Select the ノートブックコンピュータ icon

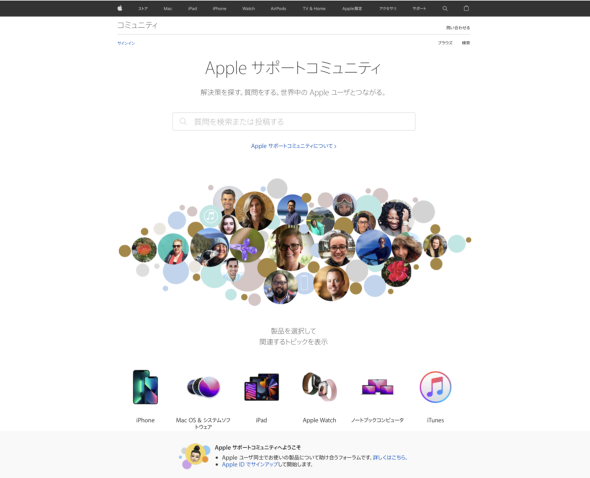pyautogui.click(x=377, y=387)
